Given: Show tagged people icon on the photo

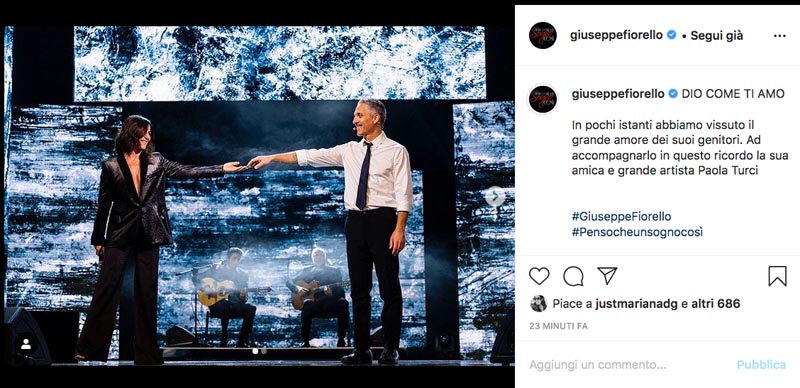Looking at the screenshot, I should tap(26, 345).
